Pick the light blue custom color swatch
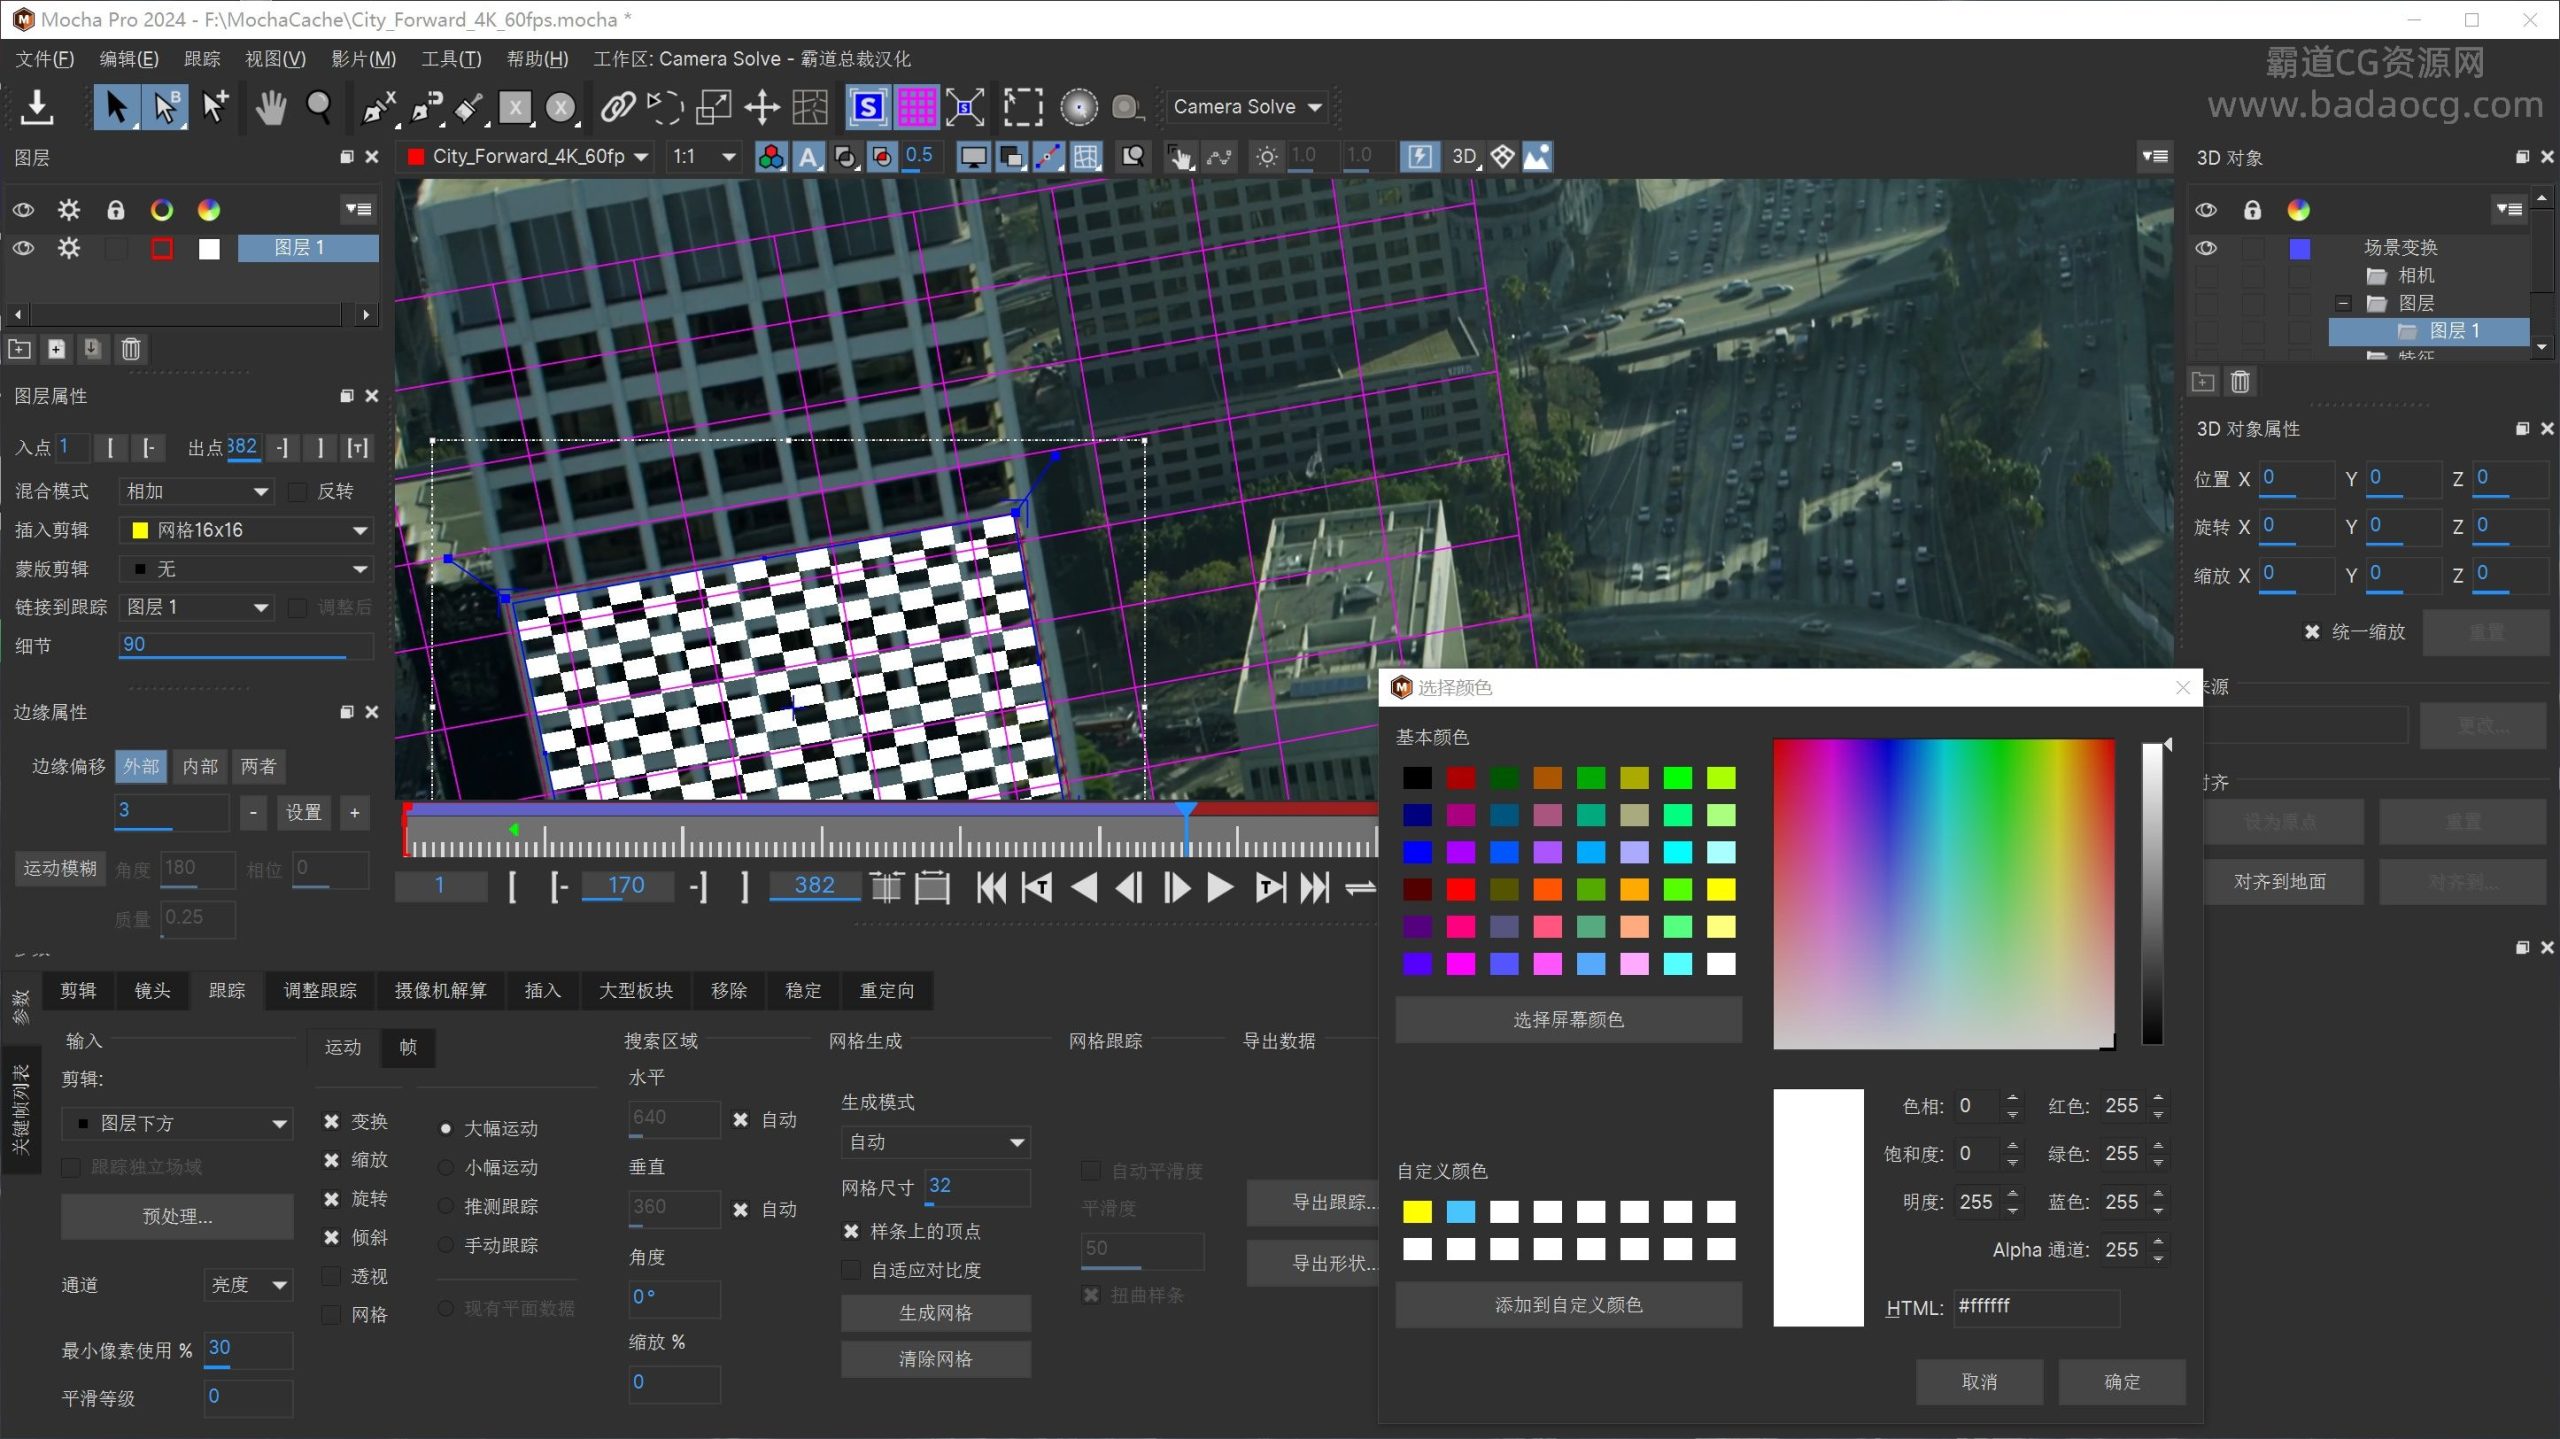Image resolution: width=2560 pixels, height=1439 pixels. tap(1460, 1212)
